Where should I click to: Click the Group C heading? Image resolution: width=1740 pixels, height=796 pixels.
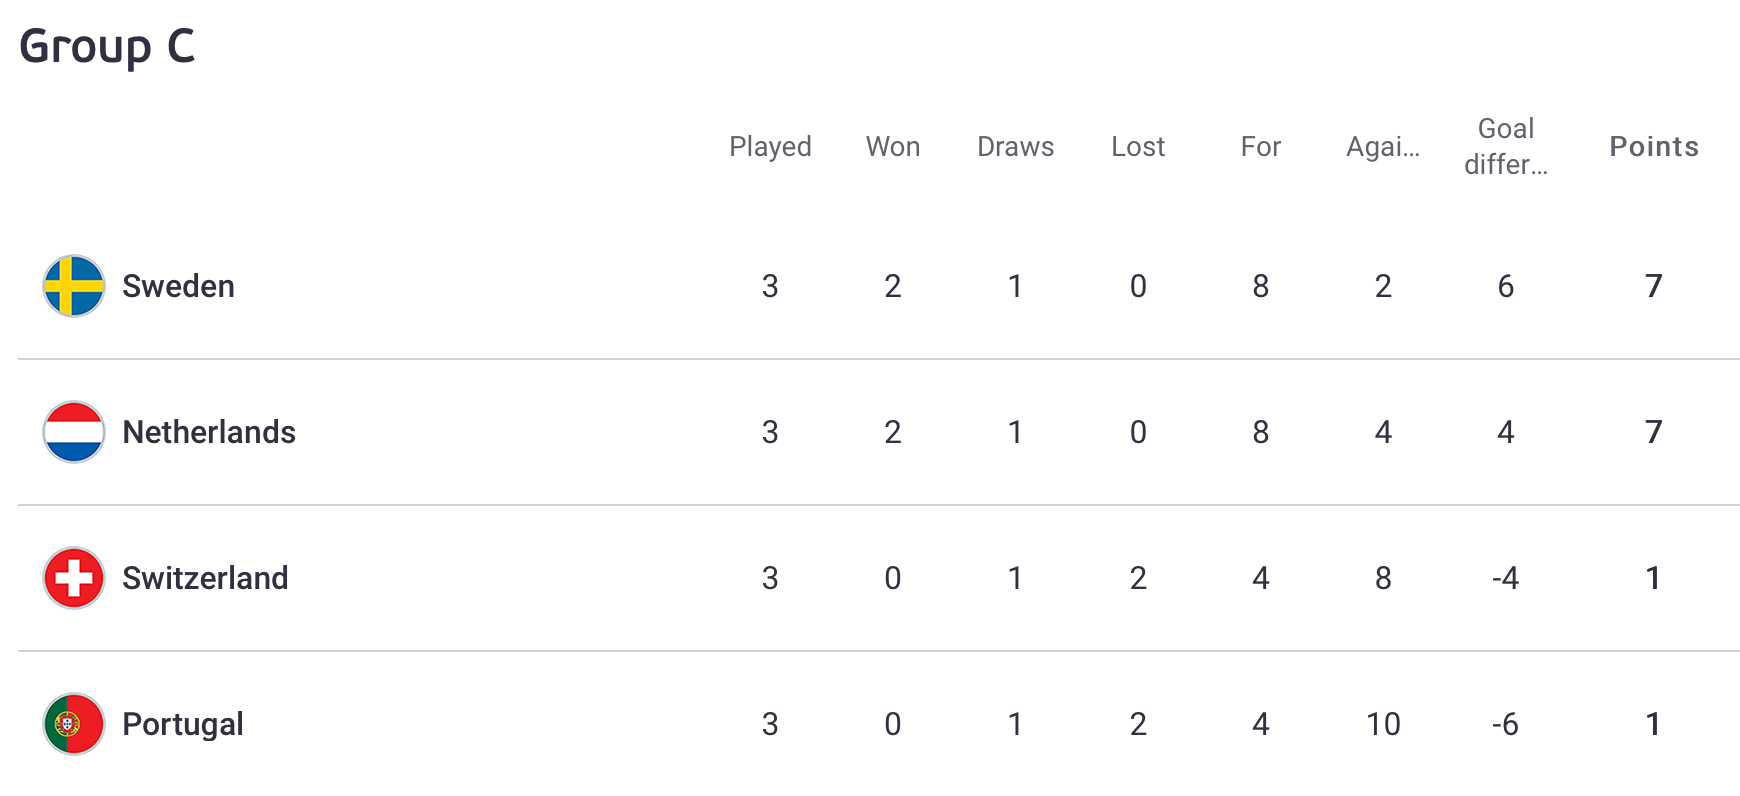pyautogui.click(x=107, y=47)
